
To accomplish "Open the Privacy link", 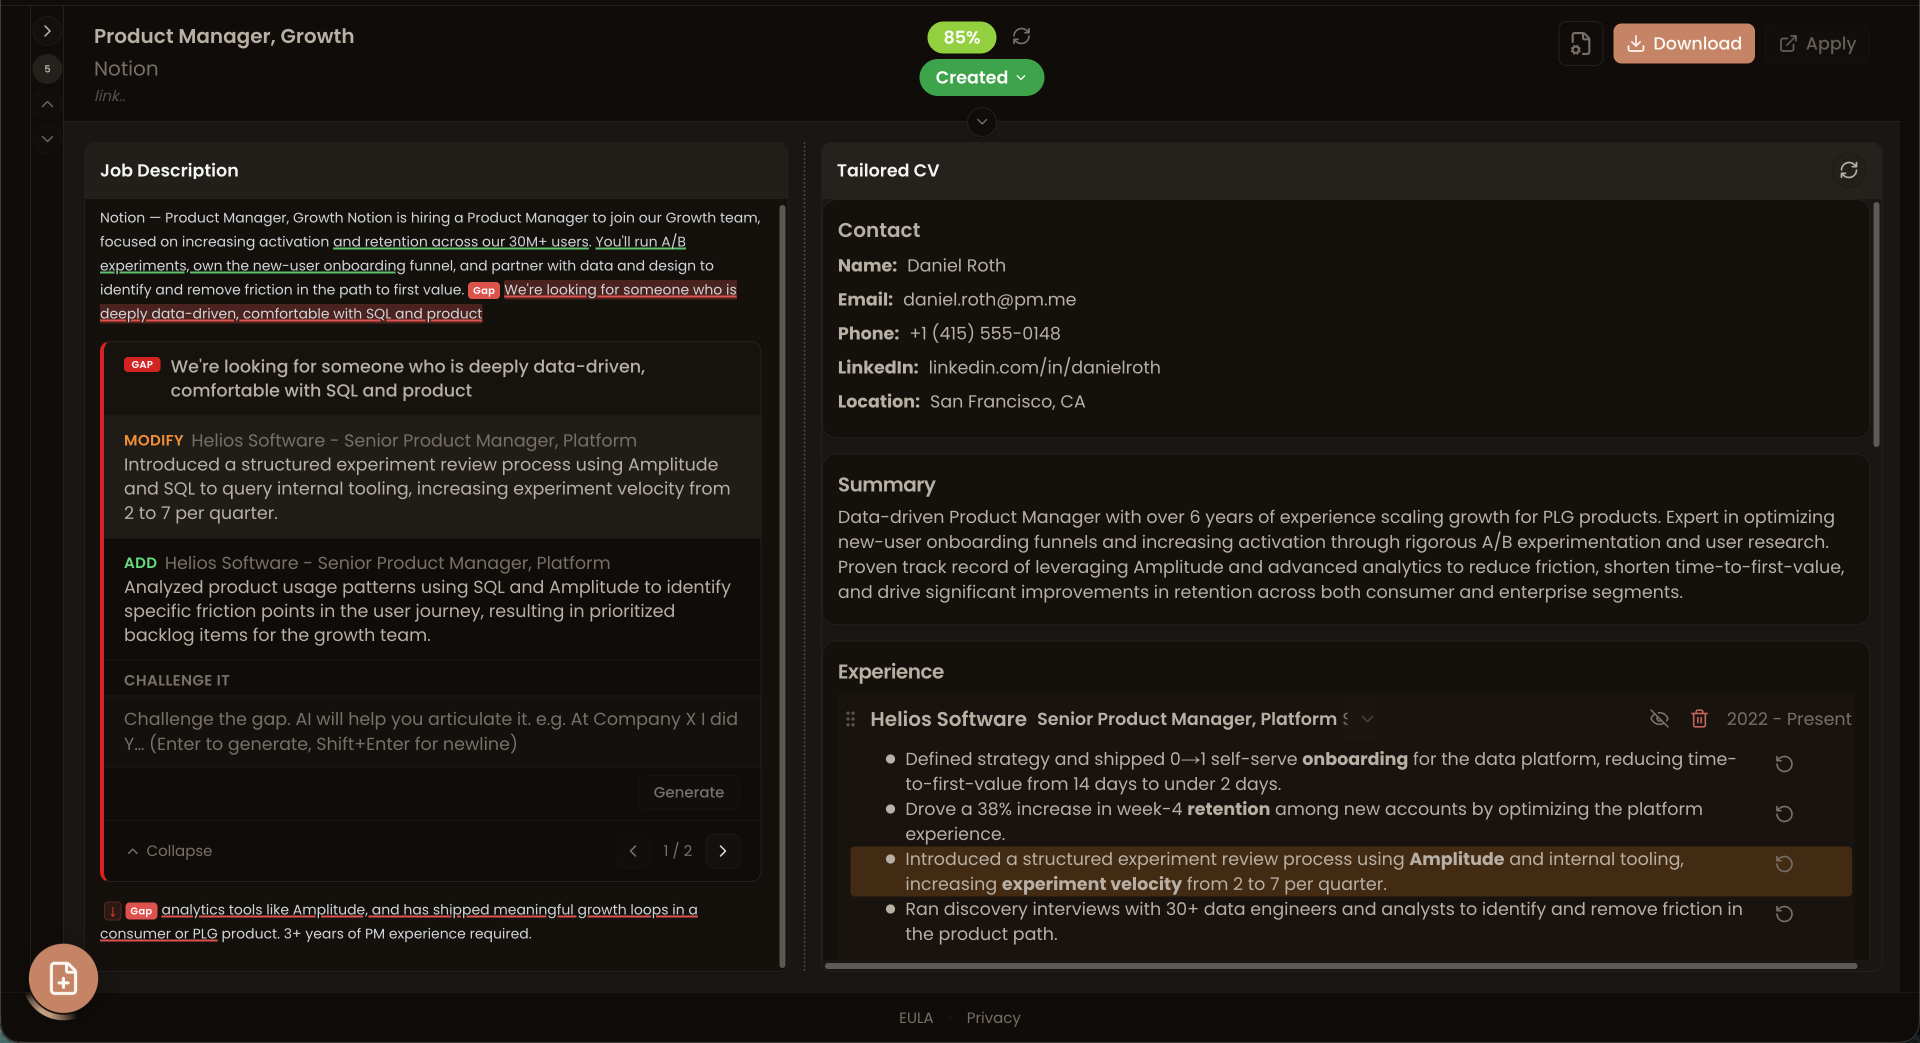I will point(993,1018).
